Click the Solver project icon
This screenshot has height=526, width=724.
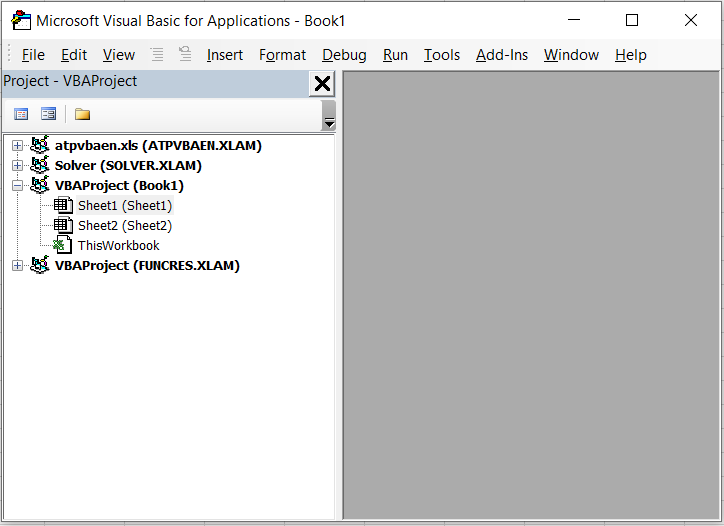(x=40, y=166)
